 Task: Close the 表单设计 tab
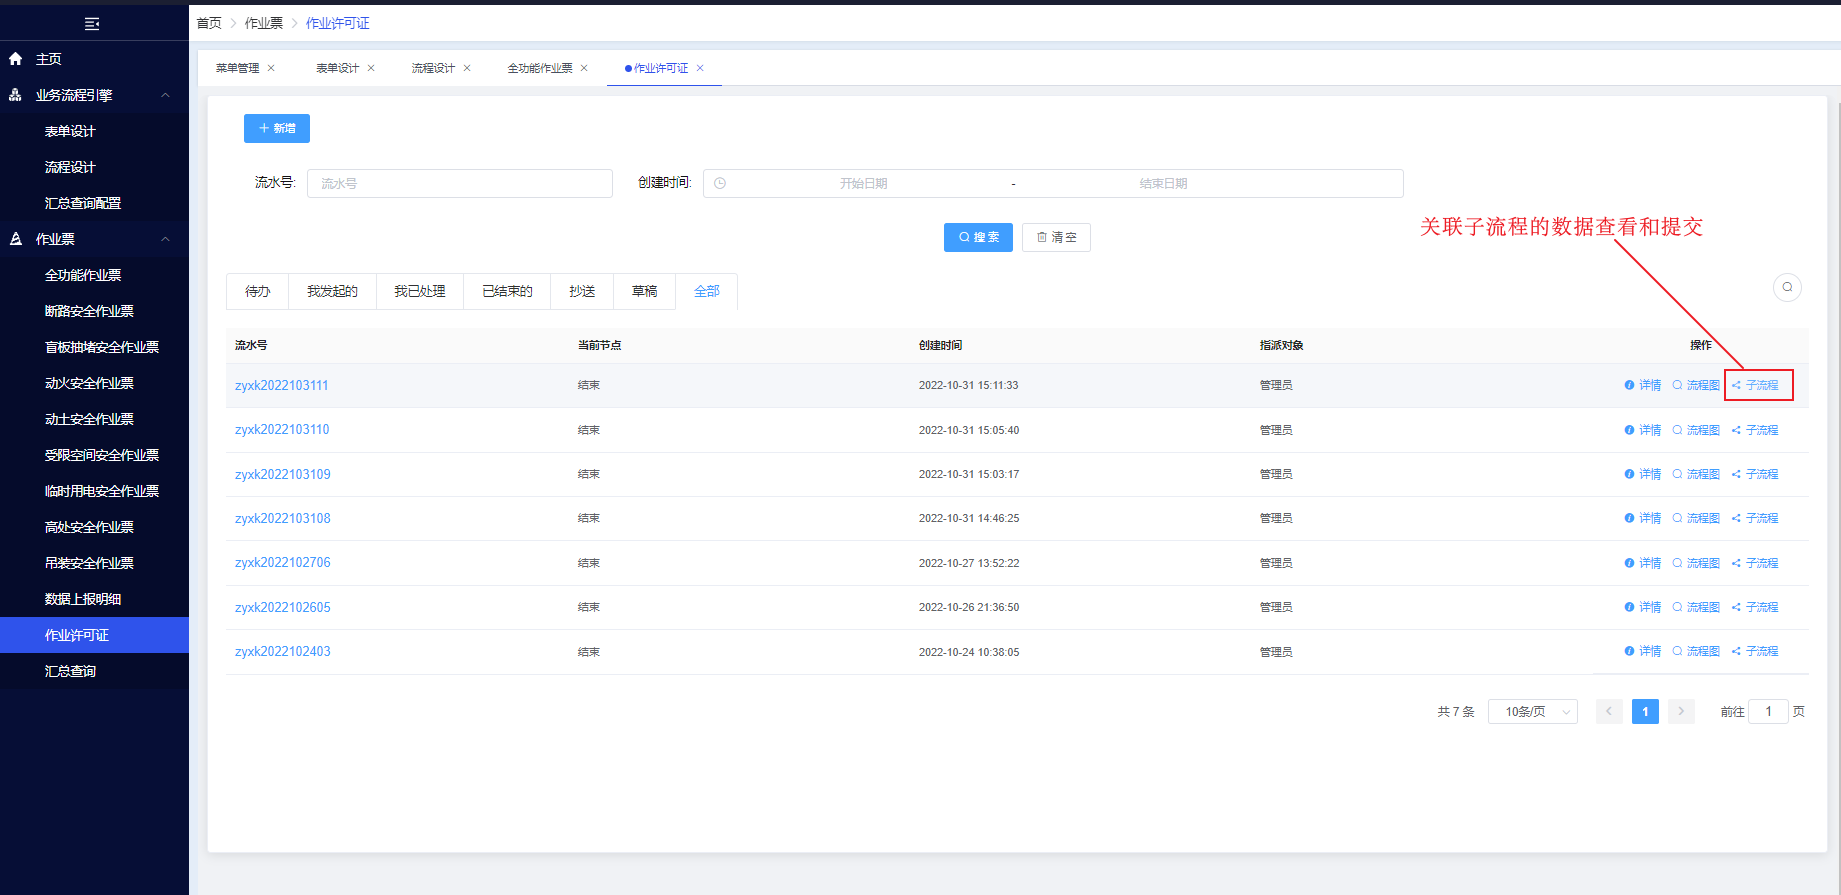pos(371,68)
